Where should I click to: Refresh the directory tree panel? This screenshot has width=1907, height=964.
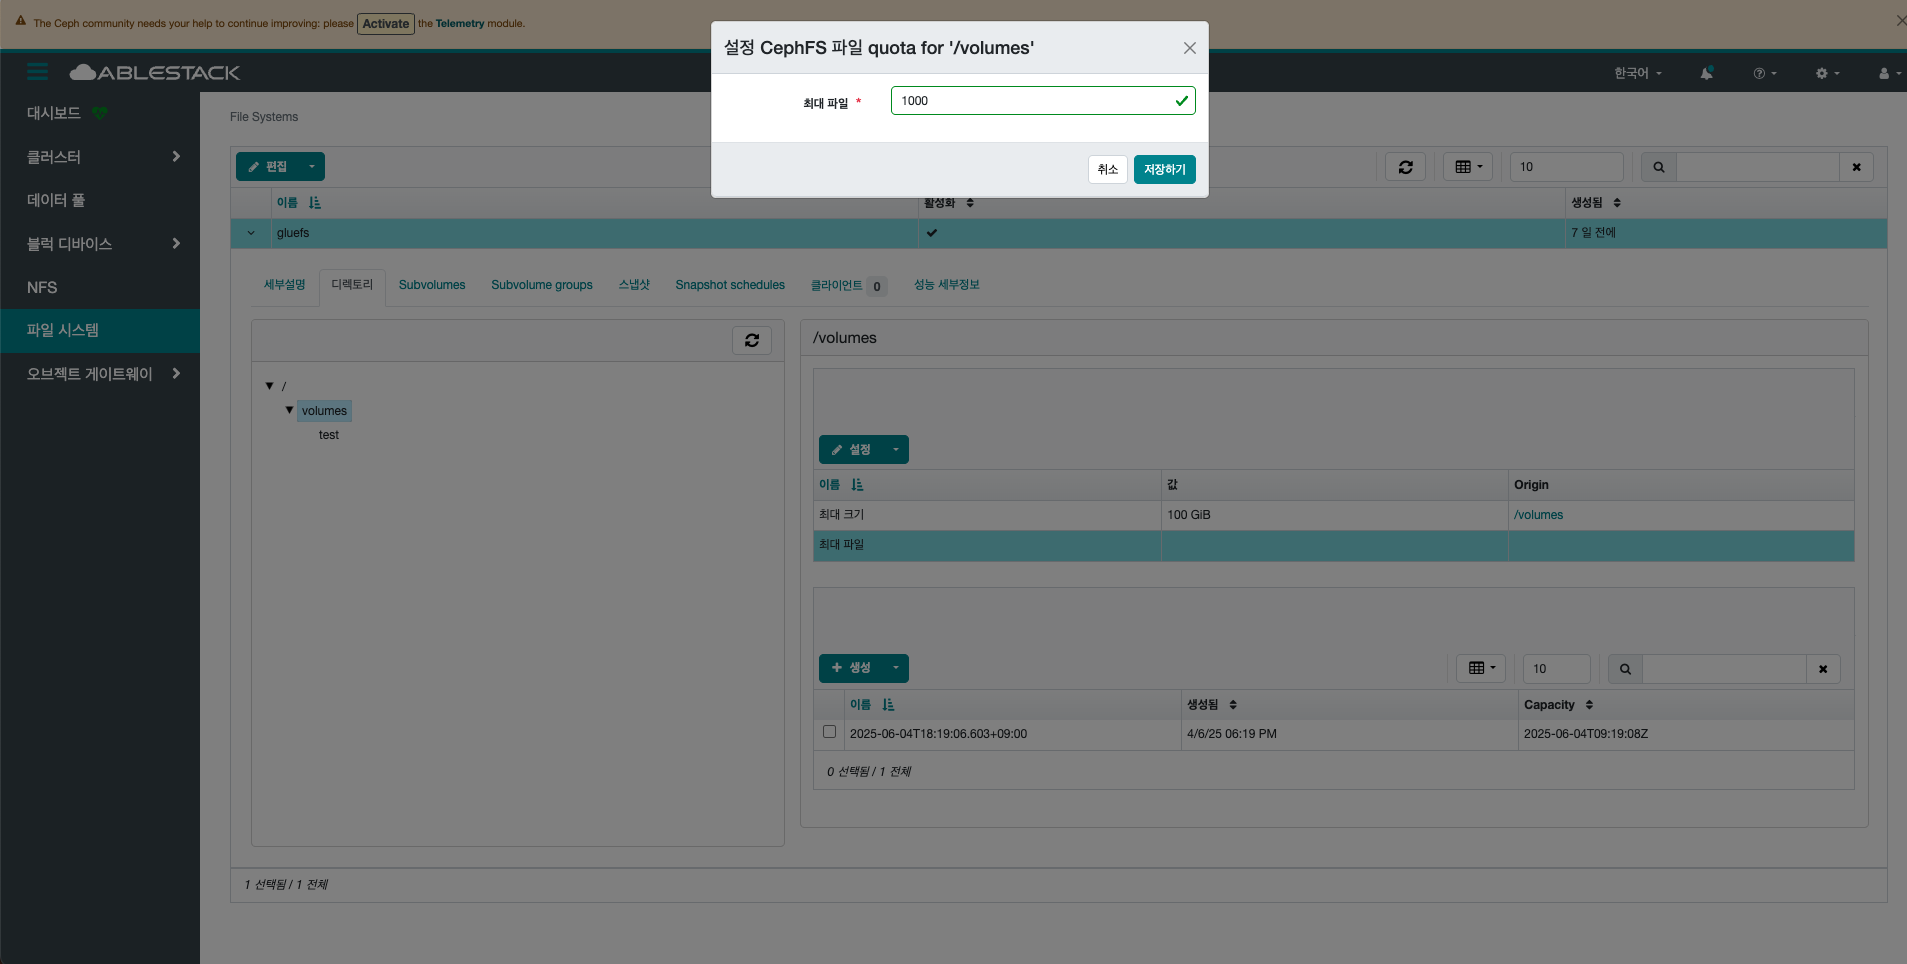click(752, 340)
